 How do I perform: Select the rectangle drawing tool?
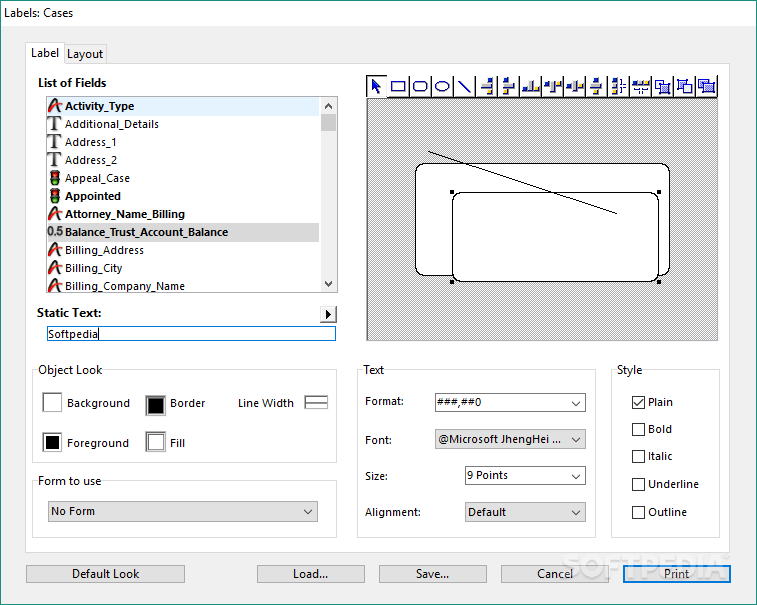tap(398, 86)
